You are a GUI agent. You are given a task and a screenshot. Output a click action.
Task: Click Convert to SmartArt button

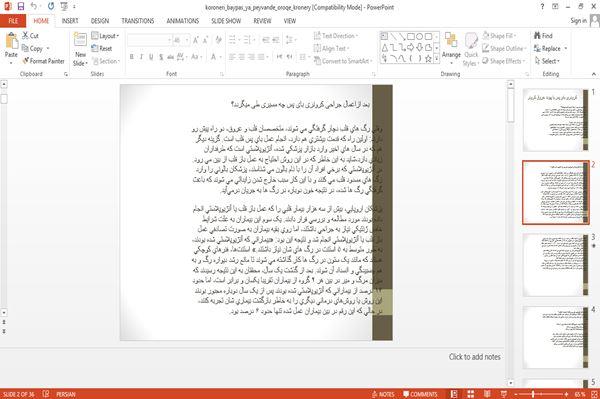coord(342,61)
